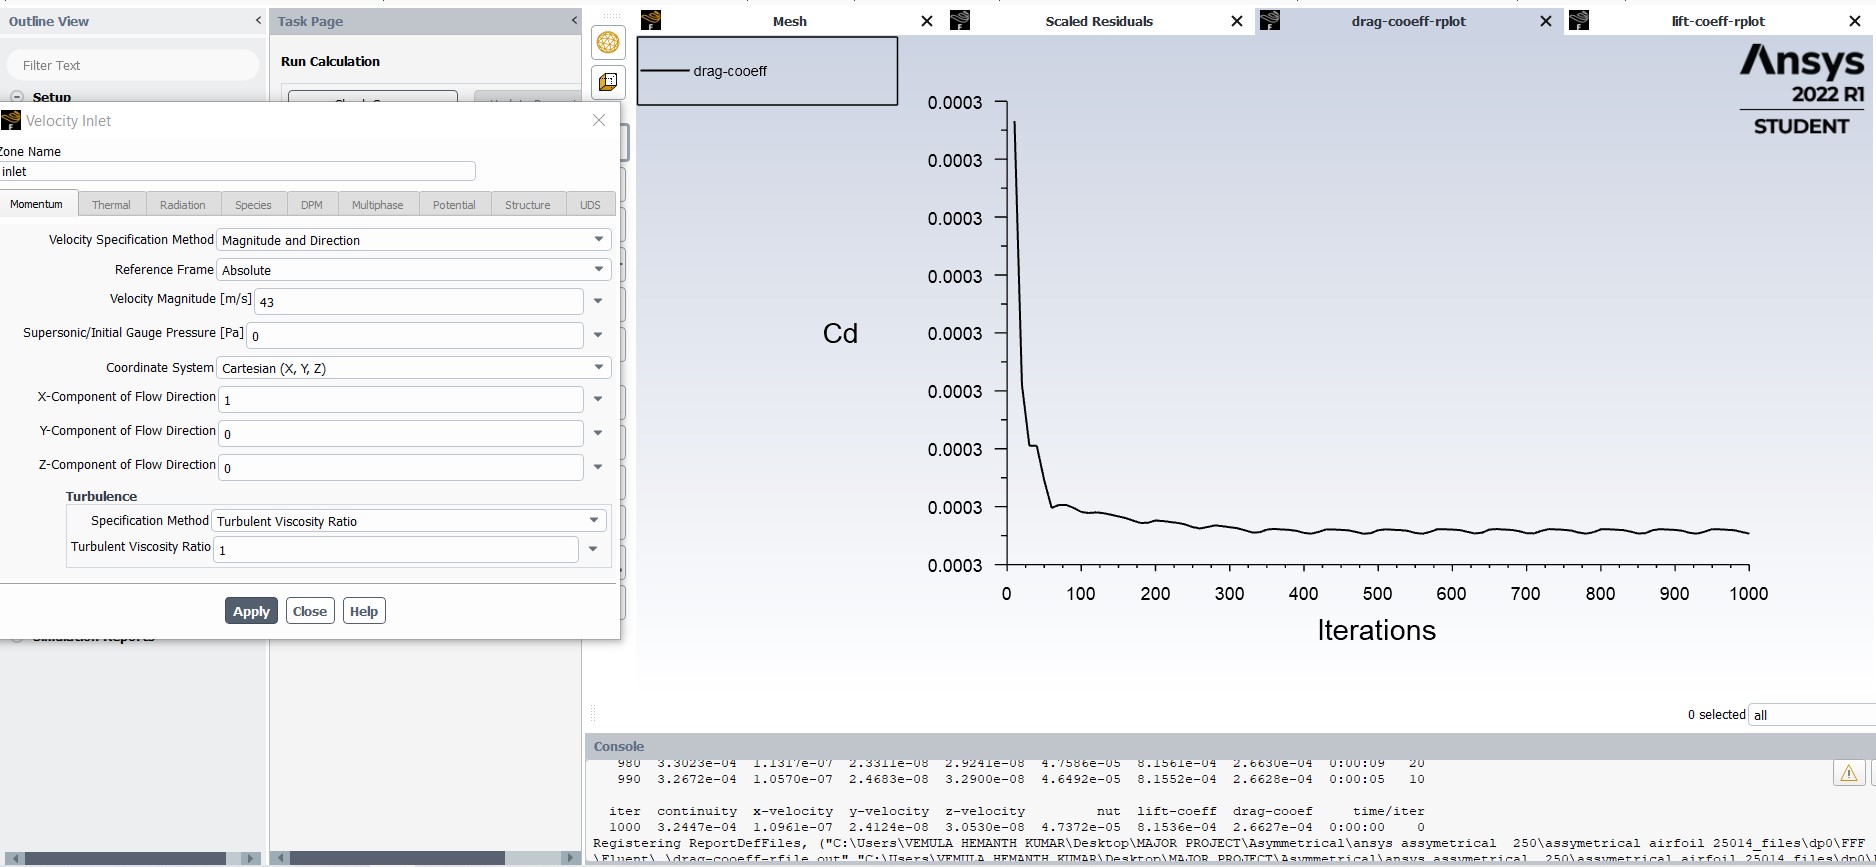The width and height of the screenshot is (1876, 867).
Task: Open the Mesh graphics tab
Action: click(x=790, y=21)
